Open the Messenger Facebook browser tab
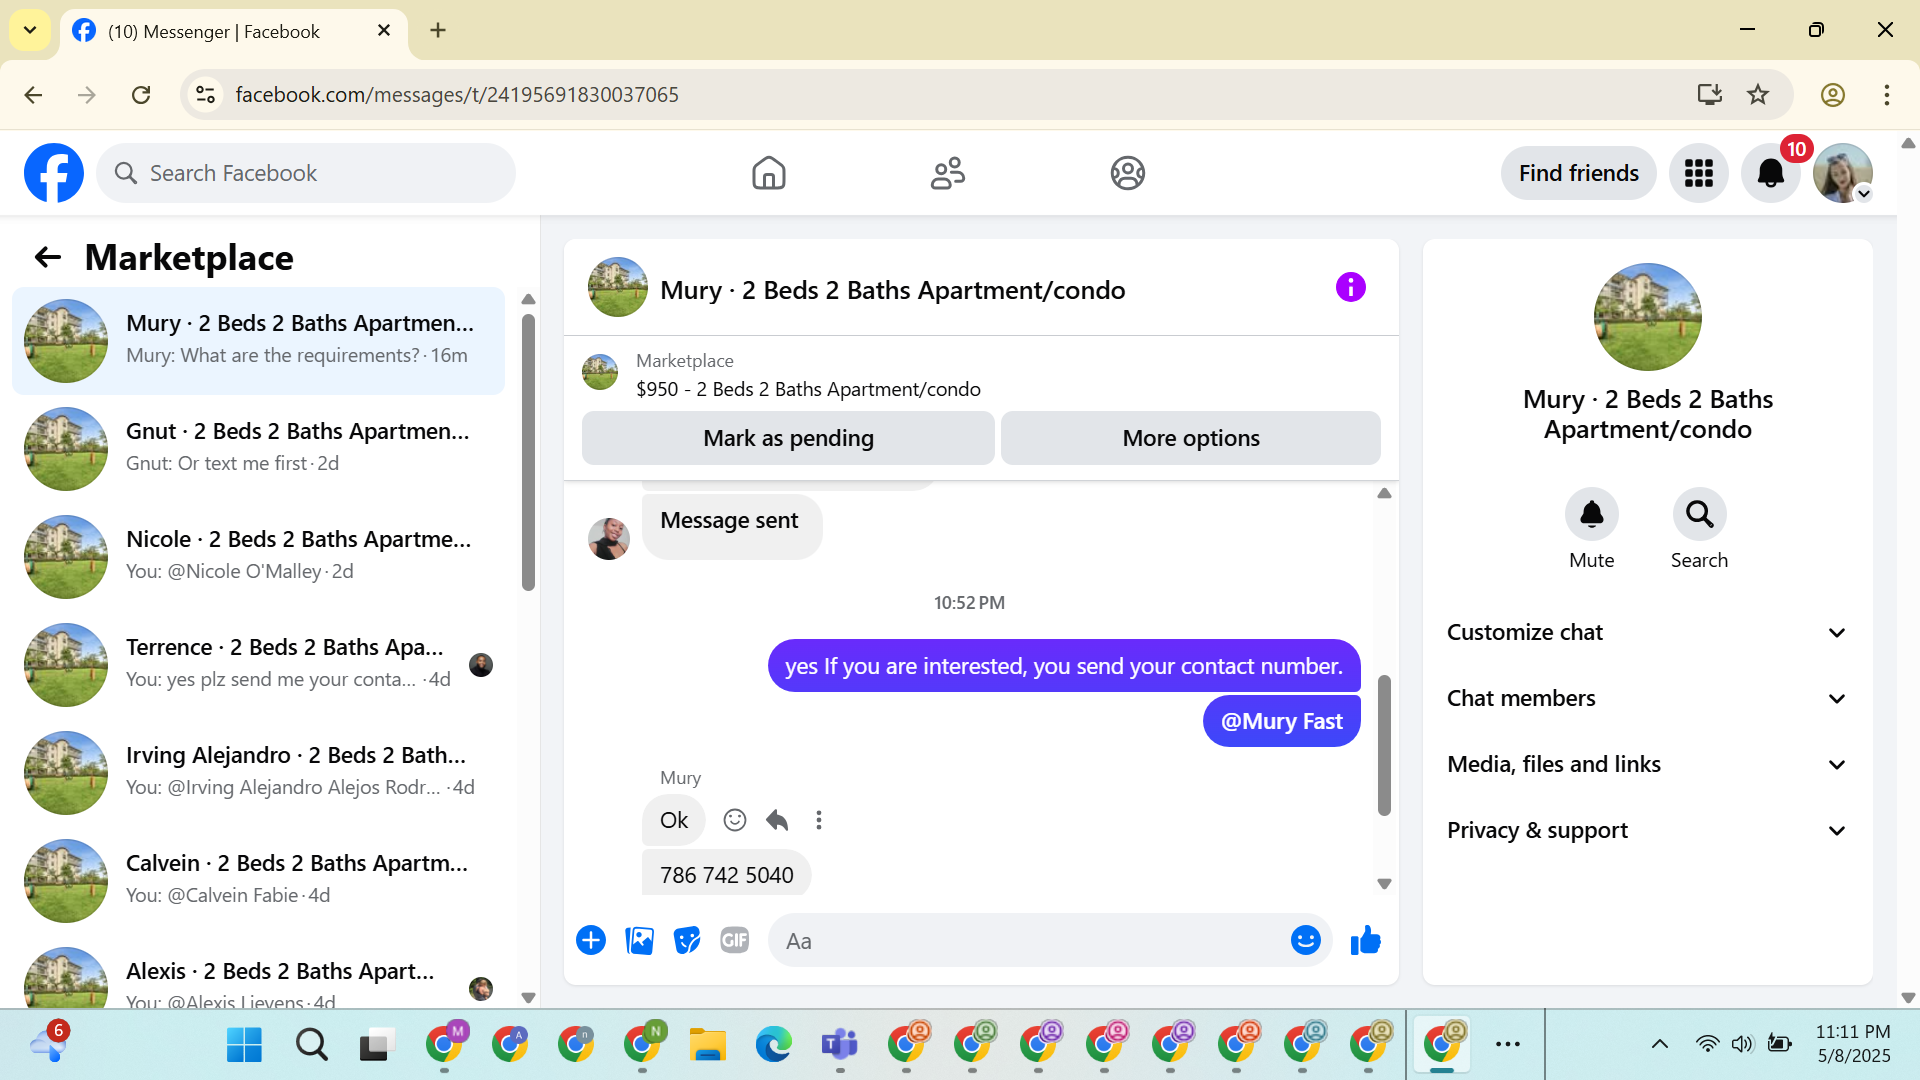1920x1080 pixels. click(234, 32)
